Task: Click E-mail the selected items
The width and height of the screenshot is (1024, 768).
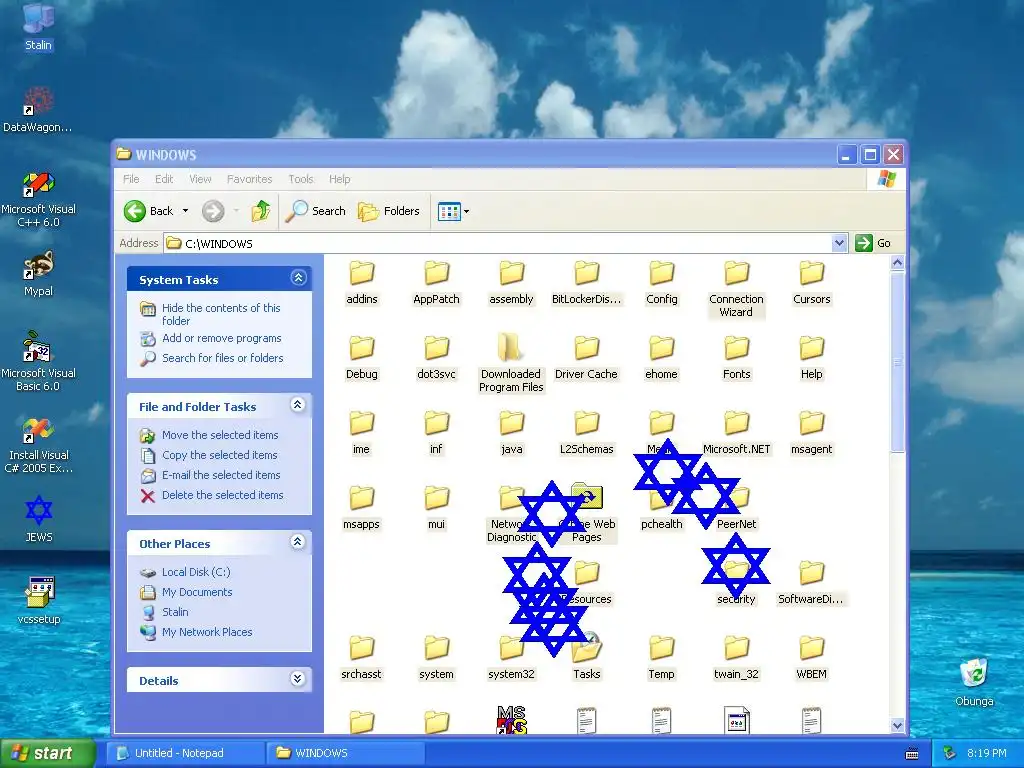Action: [221, 475]
